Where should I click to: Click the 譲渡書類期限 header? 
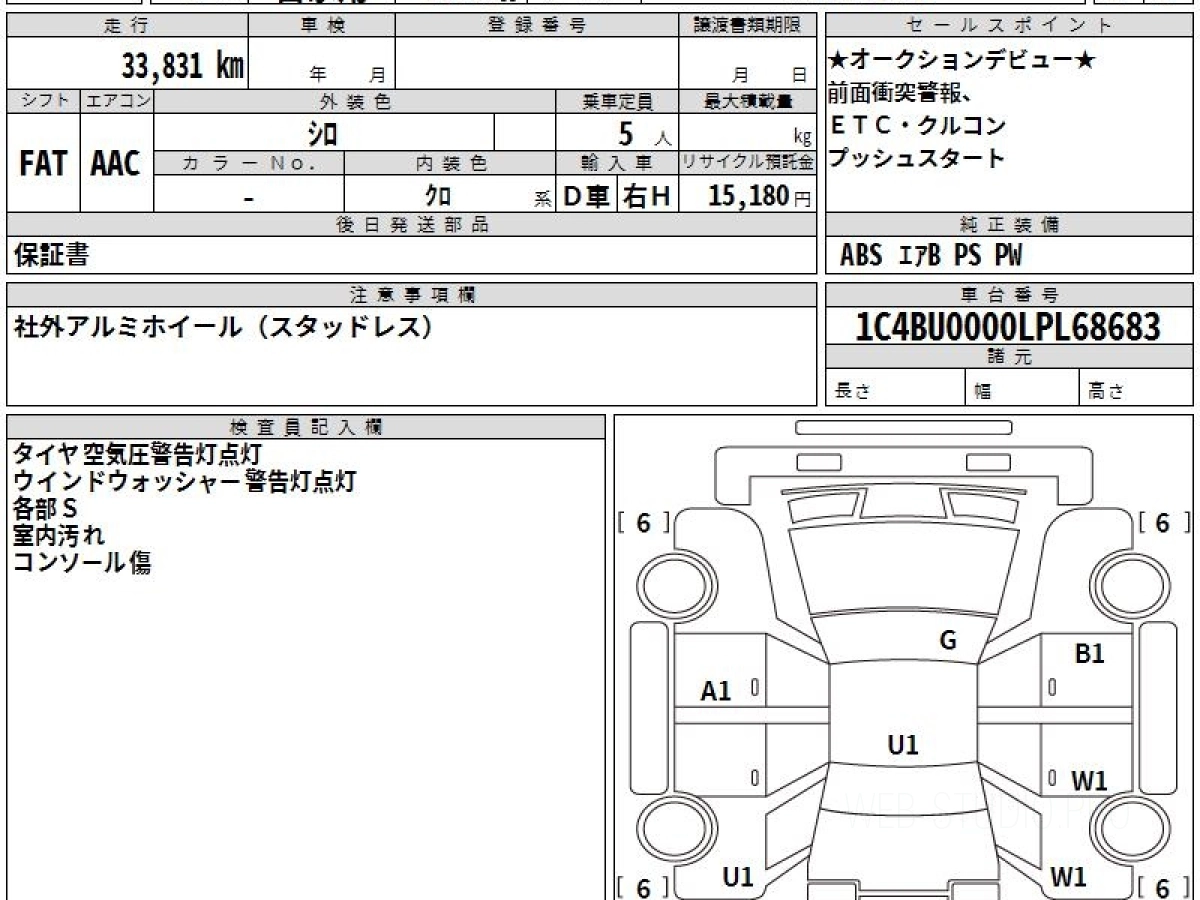point(748,26)
